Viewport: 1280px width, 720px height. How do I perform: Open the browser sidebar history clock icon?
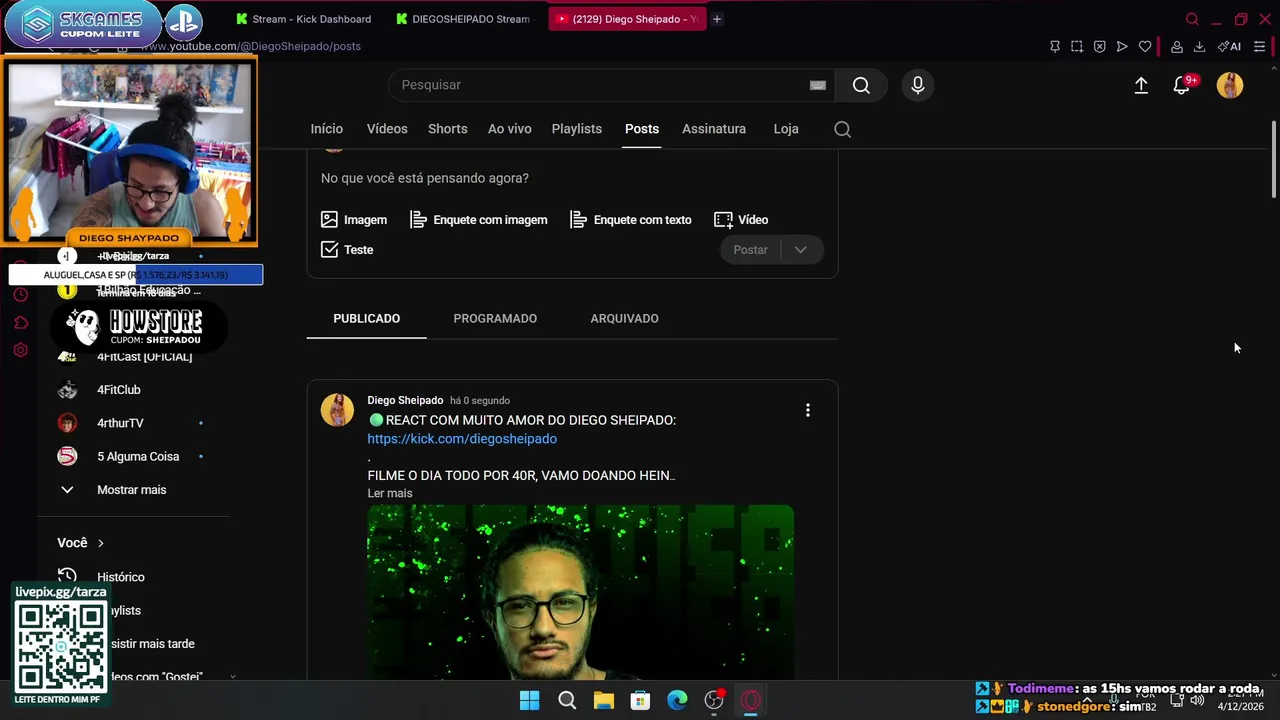[20, 295]
